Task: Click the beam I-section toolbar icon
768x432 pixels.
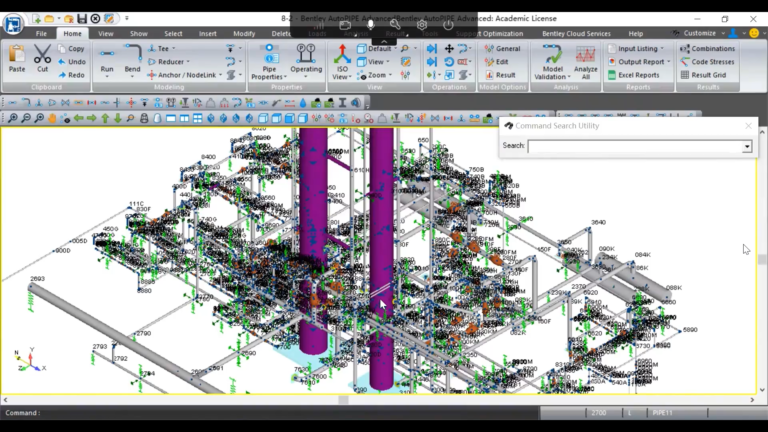Action: point(342,103)
